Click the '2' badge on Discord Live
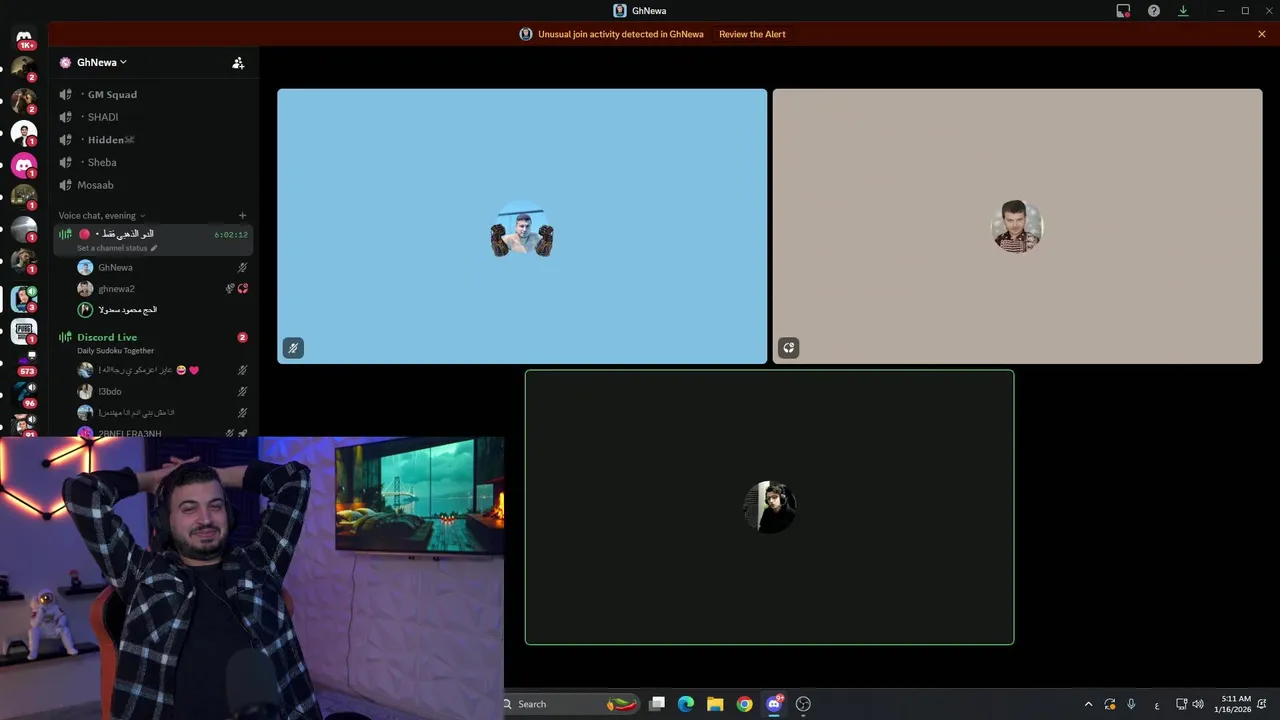Screen dimensions: 1280x720 [242, 337]
